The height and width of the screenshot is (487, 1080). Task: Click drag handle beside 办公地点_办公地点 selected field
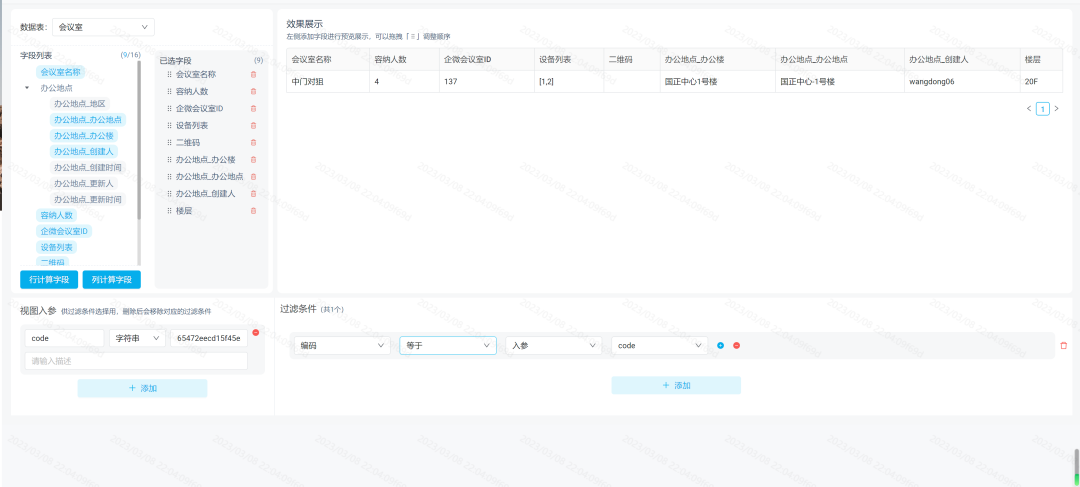pos(169,177)
